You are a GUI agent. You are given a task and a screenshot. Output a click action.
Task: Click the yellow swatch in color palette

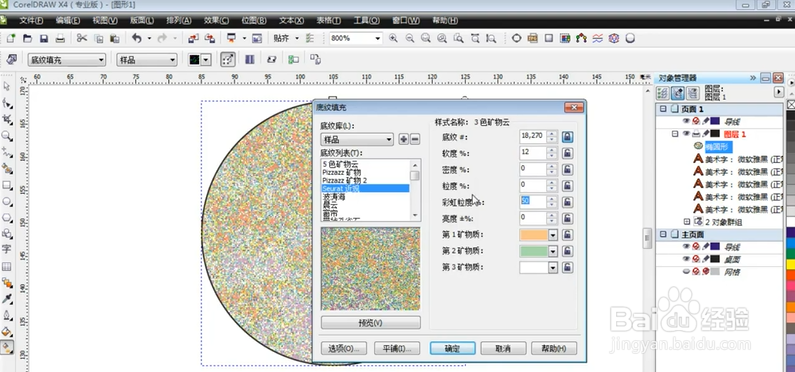[790, 264]
